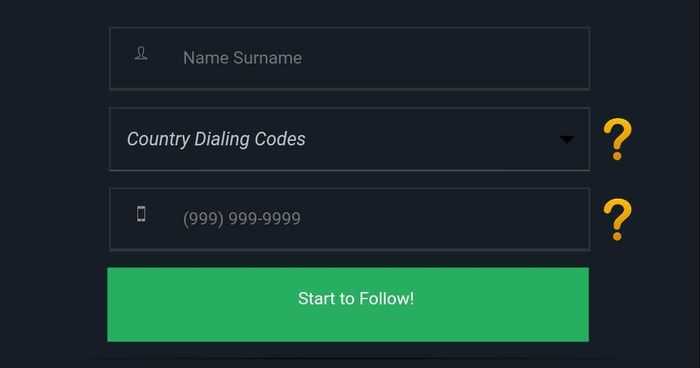The image size is (700, 368).
Task: Click the black dropdown arrow triangle
Action: (x=567, y=140)
